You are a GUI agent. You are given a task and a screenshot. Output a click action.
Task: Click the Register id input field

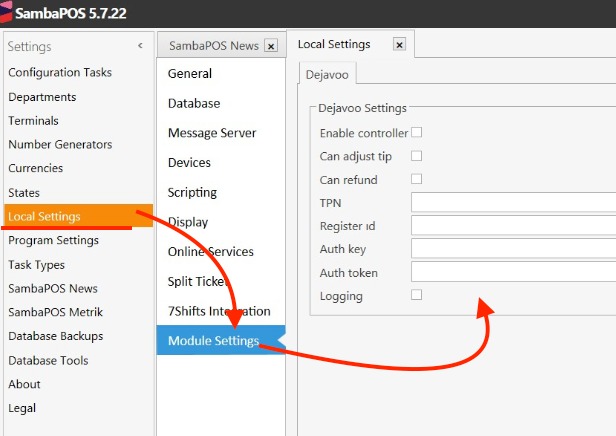[513, 225]
